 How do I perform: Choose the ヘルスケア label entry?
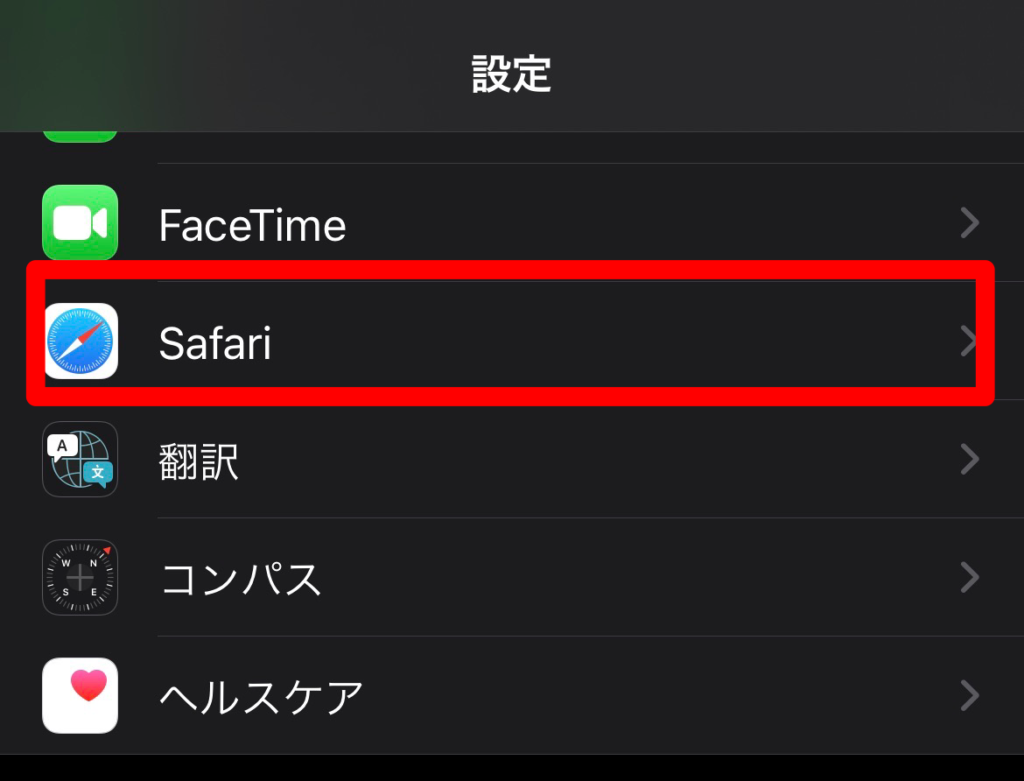click(261, 697)
